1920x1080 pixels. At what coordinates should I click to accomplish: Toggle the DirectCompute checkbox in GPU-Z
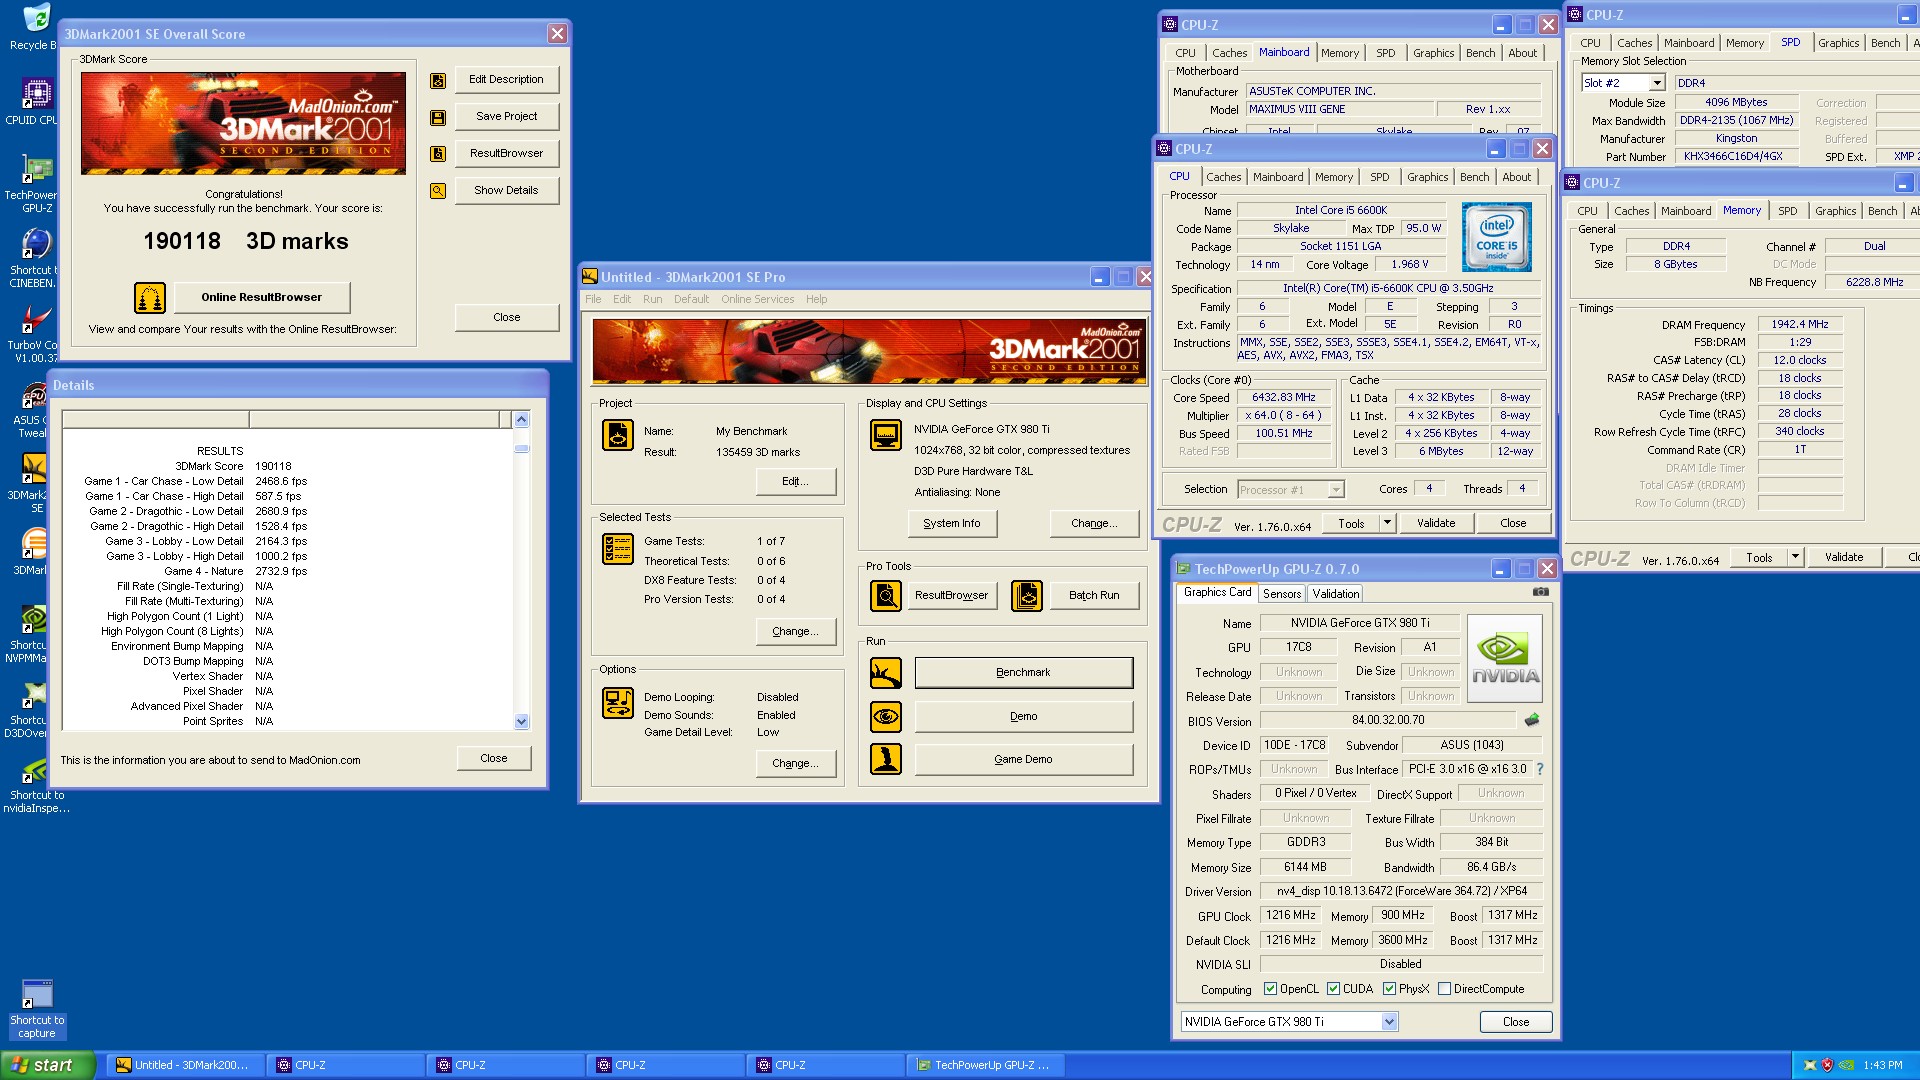tap(1444, 989)
